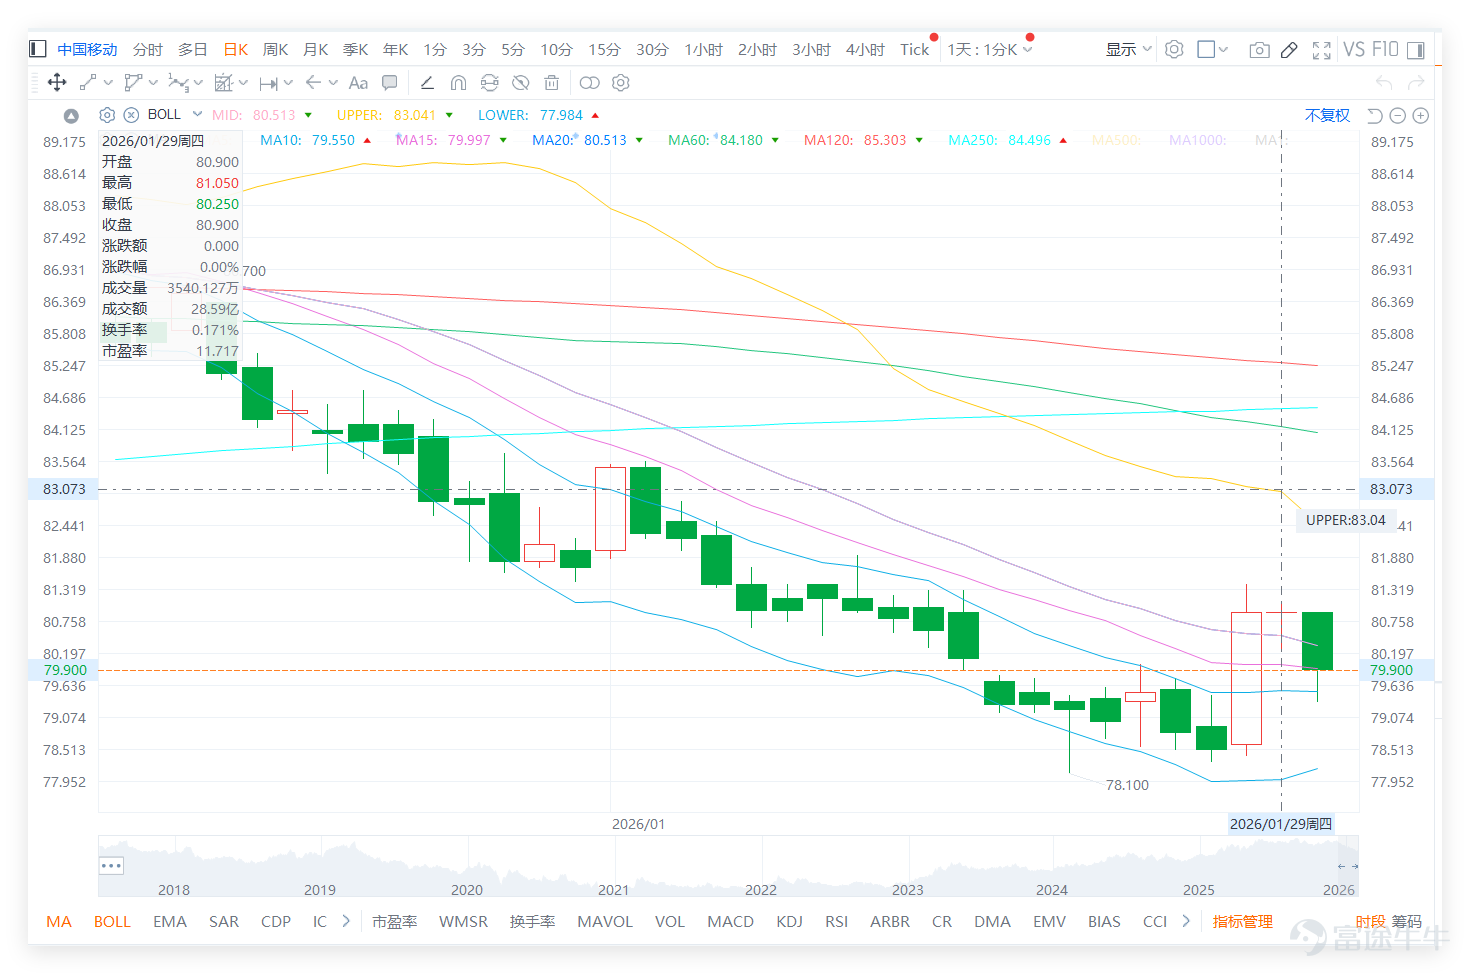This screenshot has height=974, width=1470.
Task: Expand the 1天:1分K period dropdown
Action: 990,50
